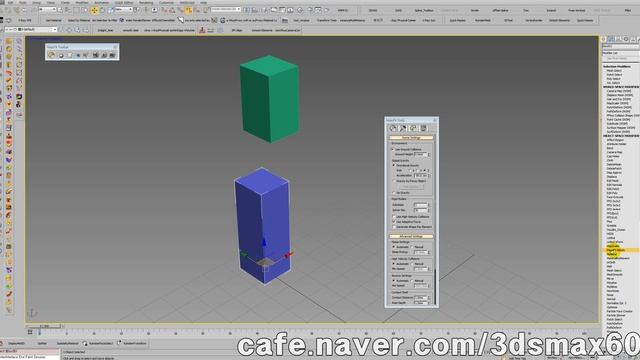The width and height of the screenshot is (640, 360).
Task: Open Display Options tab in MassFX Tools
Action: 423,128
